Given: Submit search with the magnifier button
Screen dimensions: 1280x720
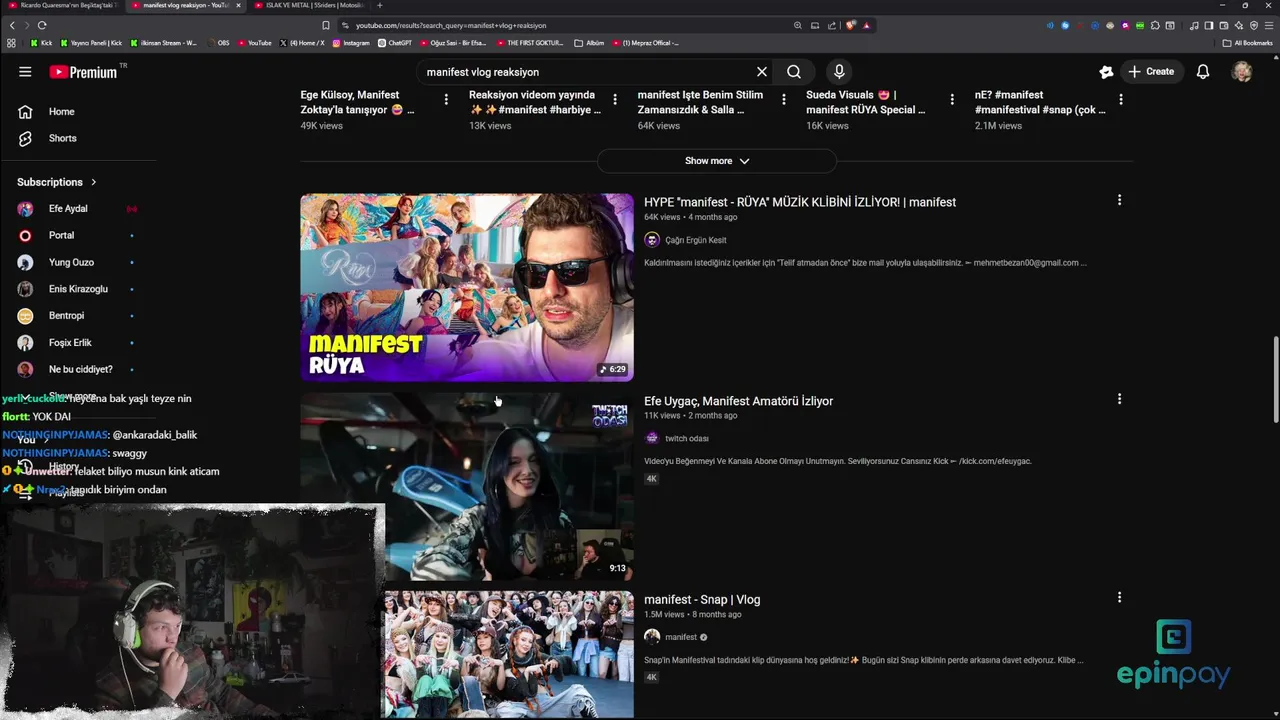Looking at the screenshot, I should [x=794, y=72].
